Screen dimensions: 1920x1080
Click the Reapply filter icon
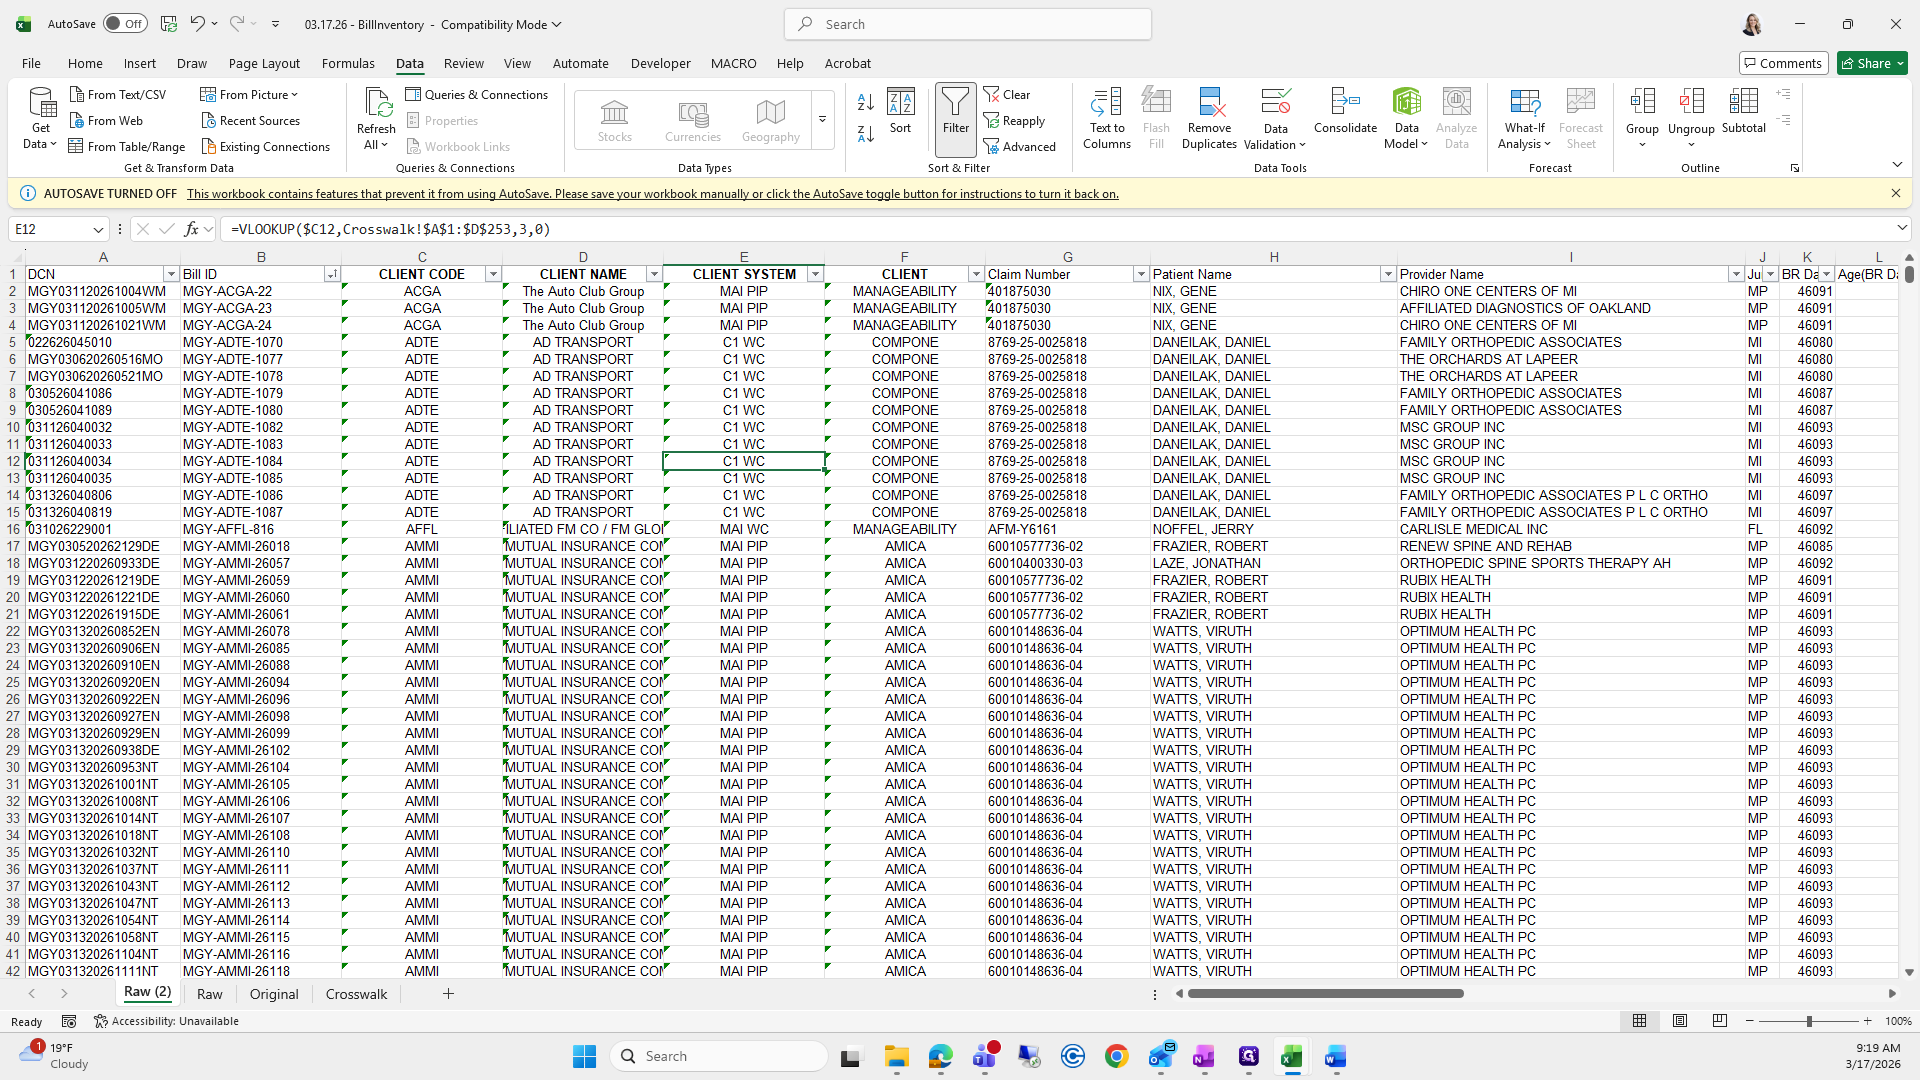(x=1014, y=120)
